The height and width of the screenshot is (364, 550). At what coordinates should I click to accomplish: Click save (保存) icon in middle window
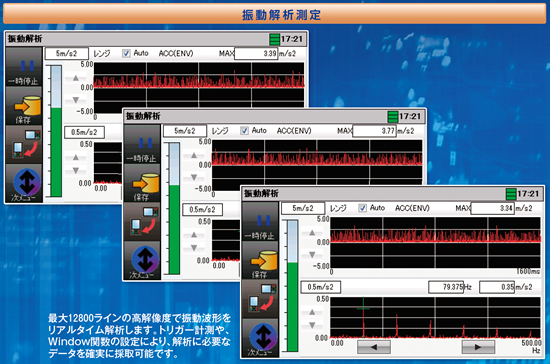(x=142, y=183)
